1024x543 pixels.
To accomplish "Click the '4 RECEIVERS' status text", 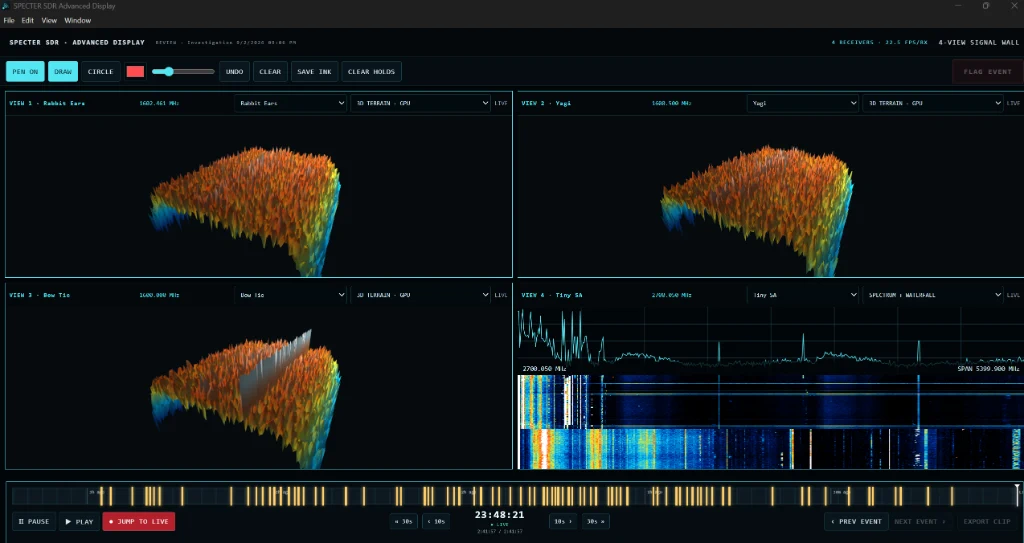I will 853,42.
